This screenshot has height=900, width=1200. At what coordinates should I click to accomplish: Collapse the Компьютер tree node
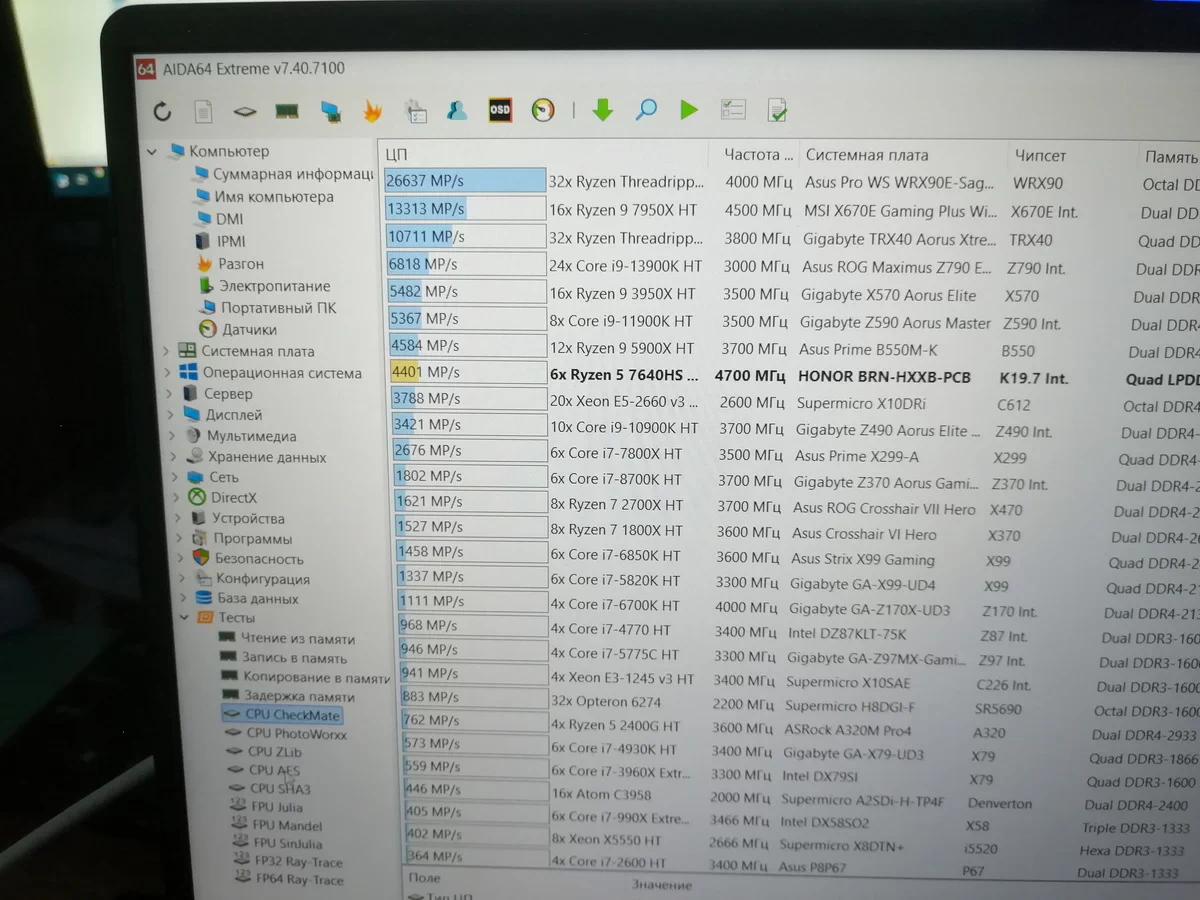[x=152, y=152]
